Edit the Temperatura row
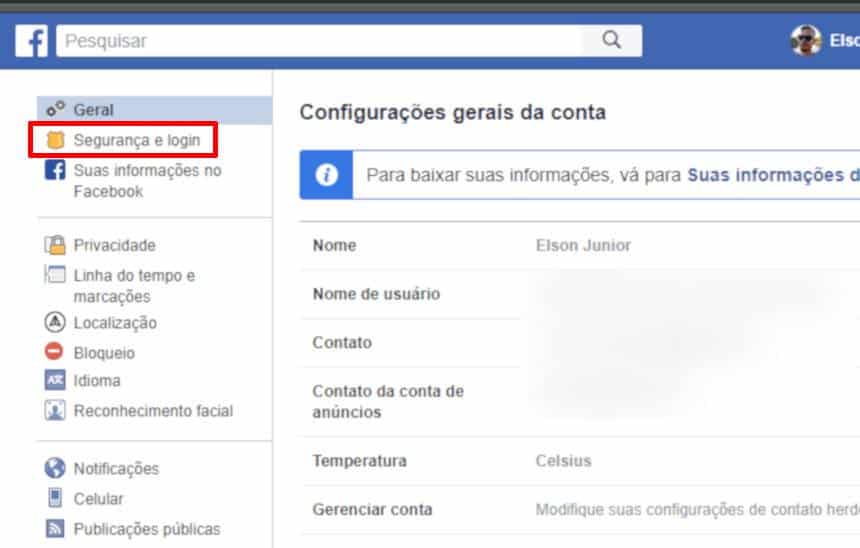Screen dimensions: 860x548 [580, 461]
